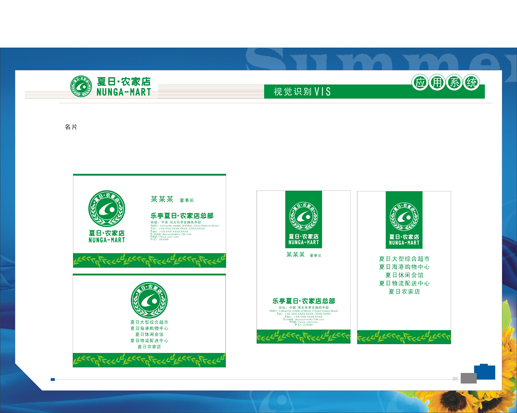Screen dimensions: 517x413
Task: Click the round logo on the lower horizontal card
Action: (149, 300)
